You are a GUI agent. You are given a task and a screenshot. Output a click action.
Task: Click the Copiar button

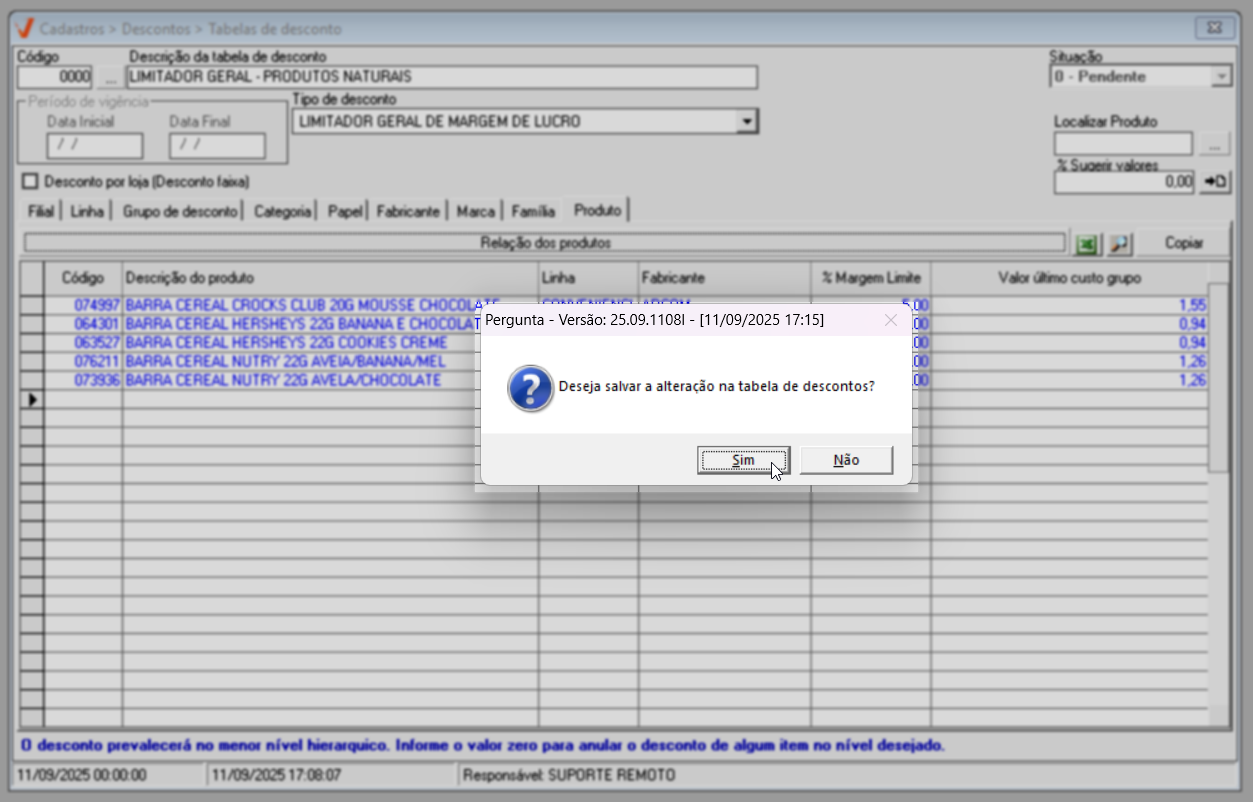click(1184, 243)
